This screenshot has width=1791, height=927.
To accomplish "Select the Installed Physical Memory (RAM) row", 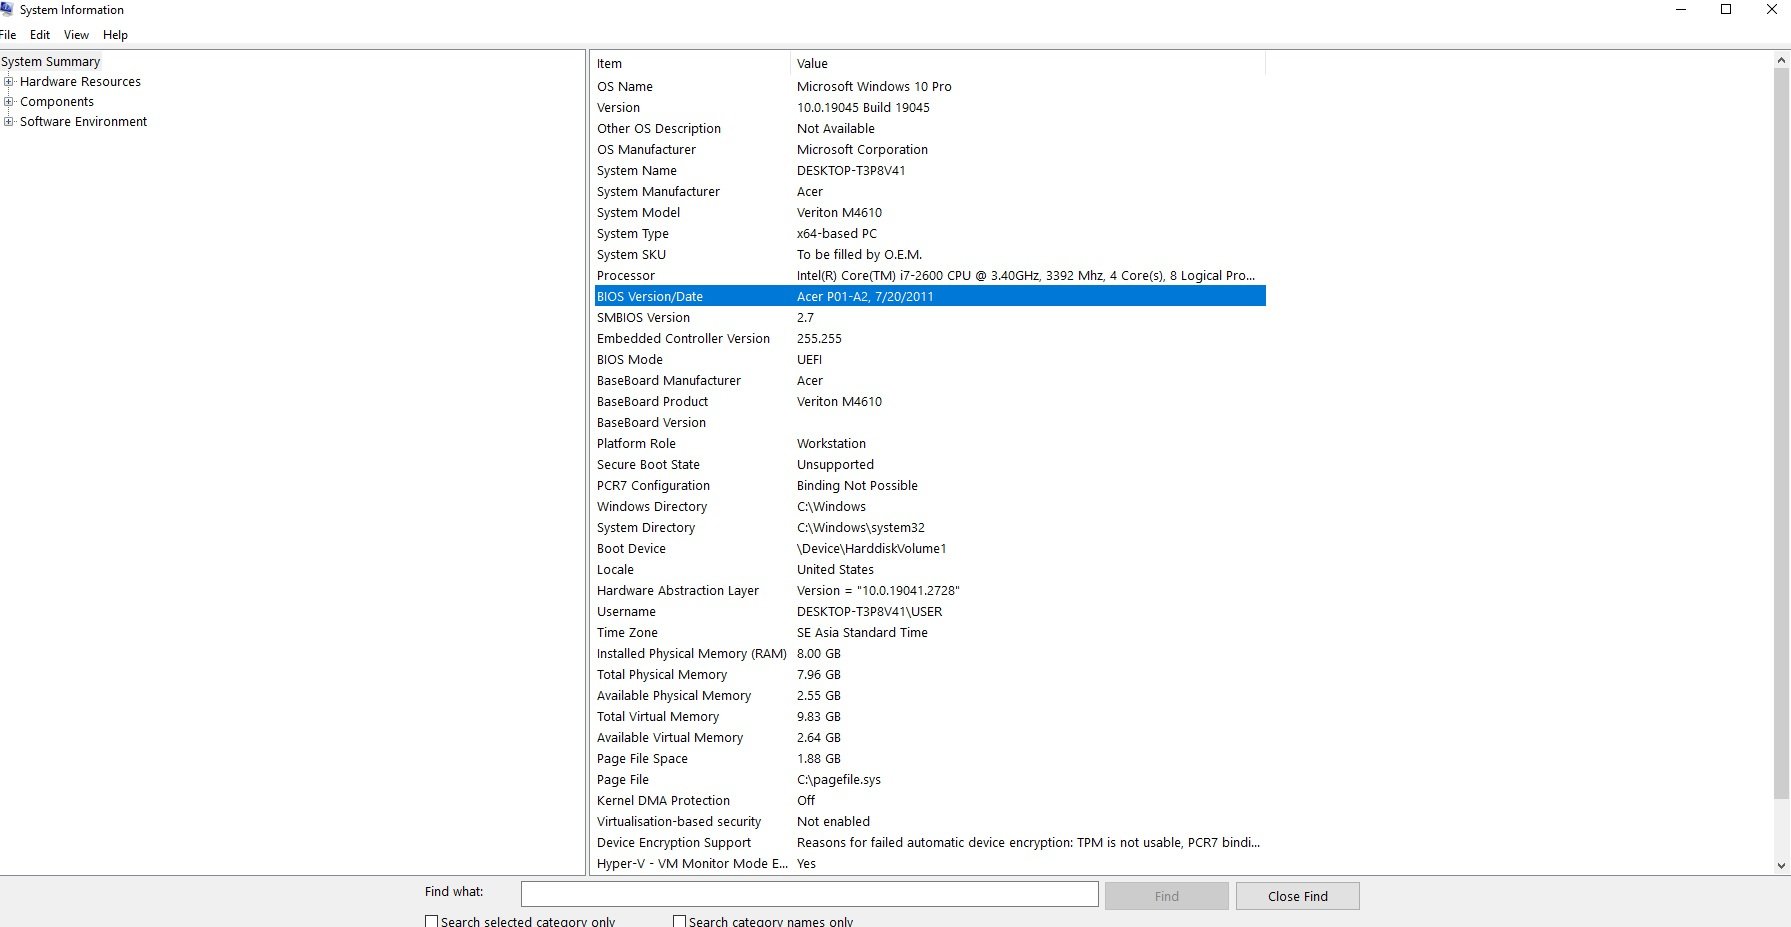I will click(x=930, y=654).
